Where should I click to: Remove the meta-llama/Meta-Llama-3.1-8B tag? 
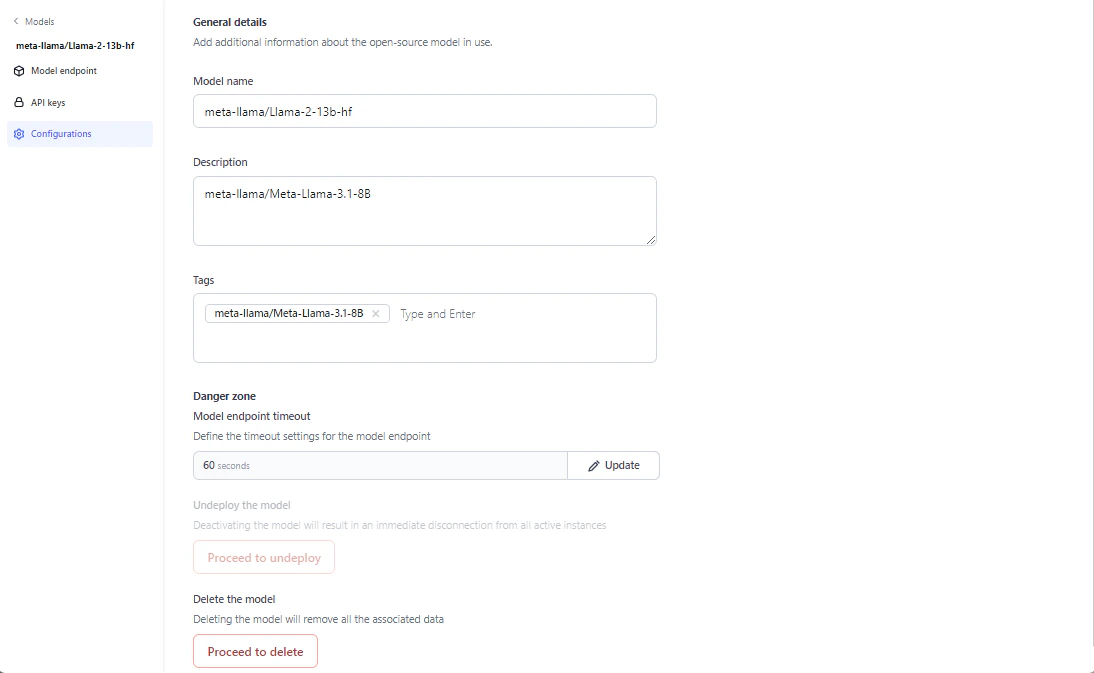point(375,313)
